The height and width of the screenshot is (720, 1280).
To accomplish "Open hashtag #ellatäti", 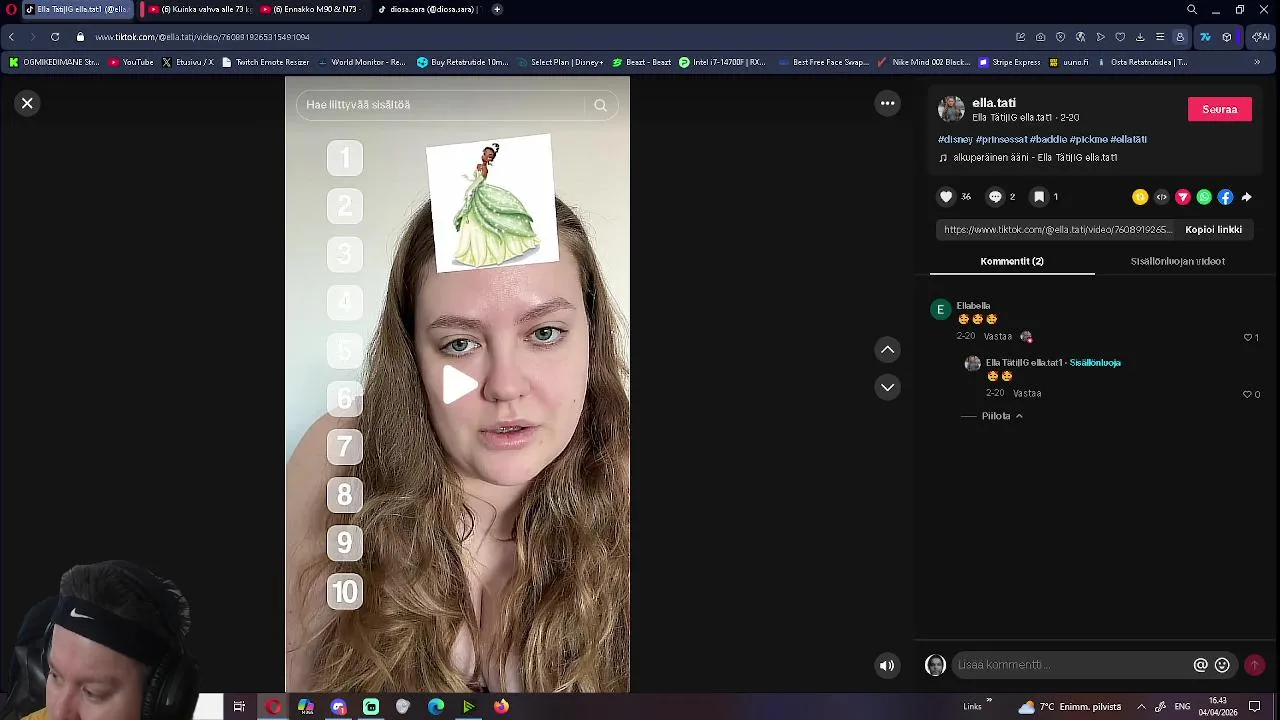I will [1128, 139].
